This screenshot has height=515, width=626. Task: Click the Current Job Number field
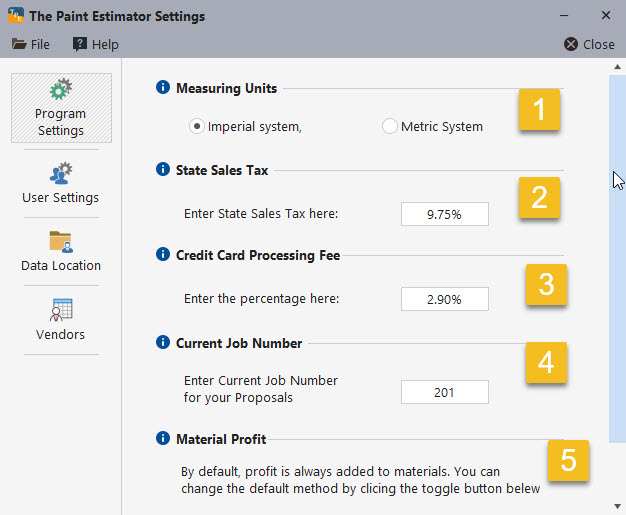pyautogui.click(x=445, y=392)
